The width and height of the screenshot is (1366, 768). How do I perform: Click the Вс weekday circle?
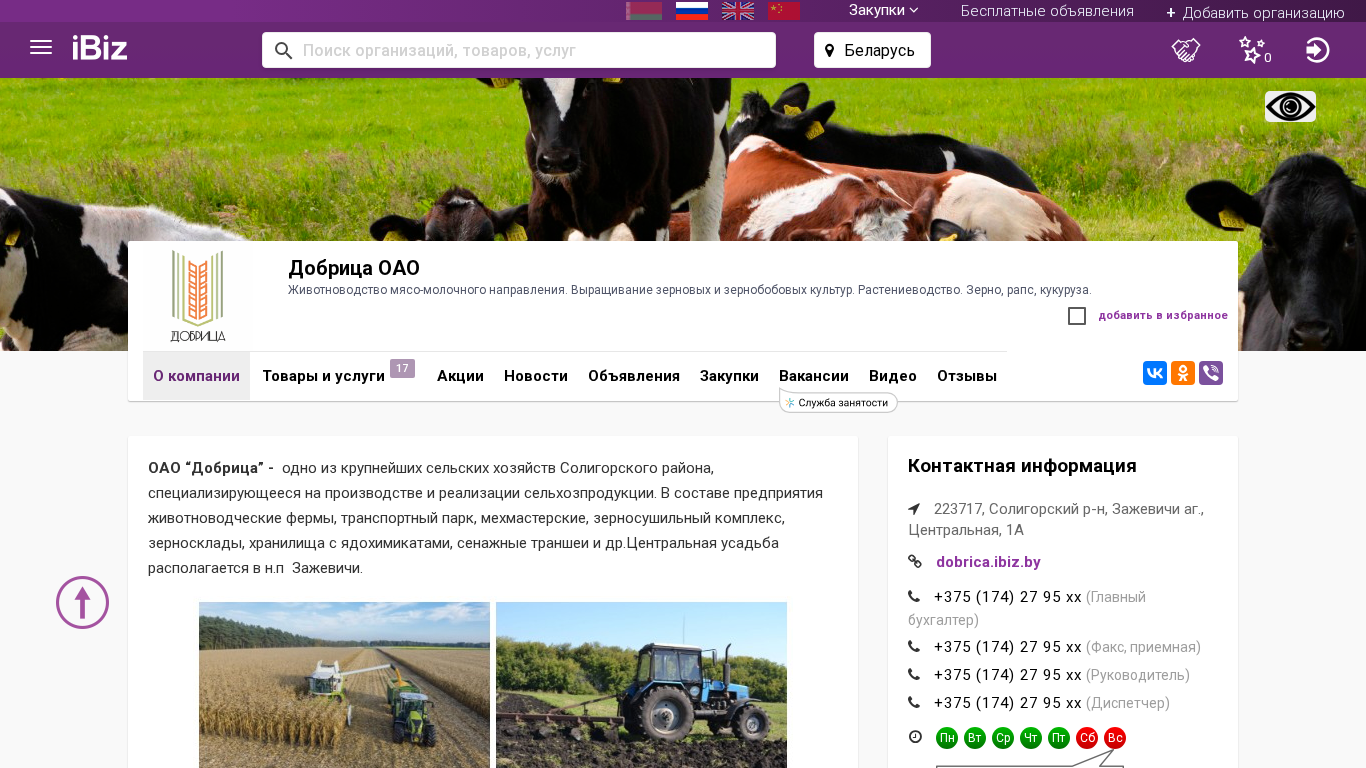point(1115,738)
